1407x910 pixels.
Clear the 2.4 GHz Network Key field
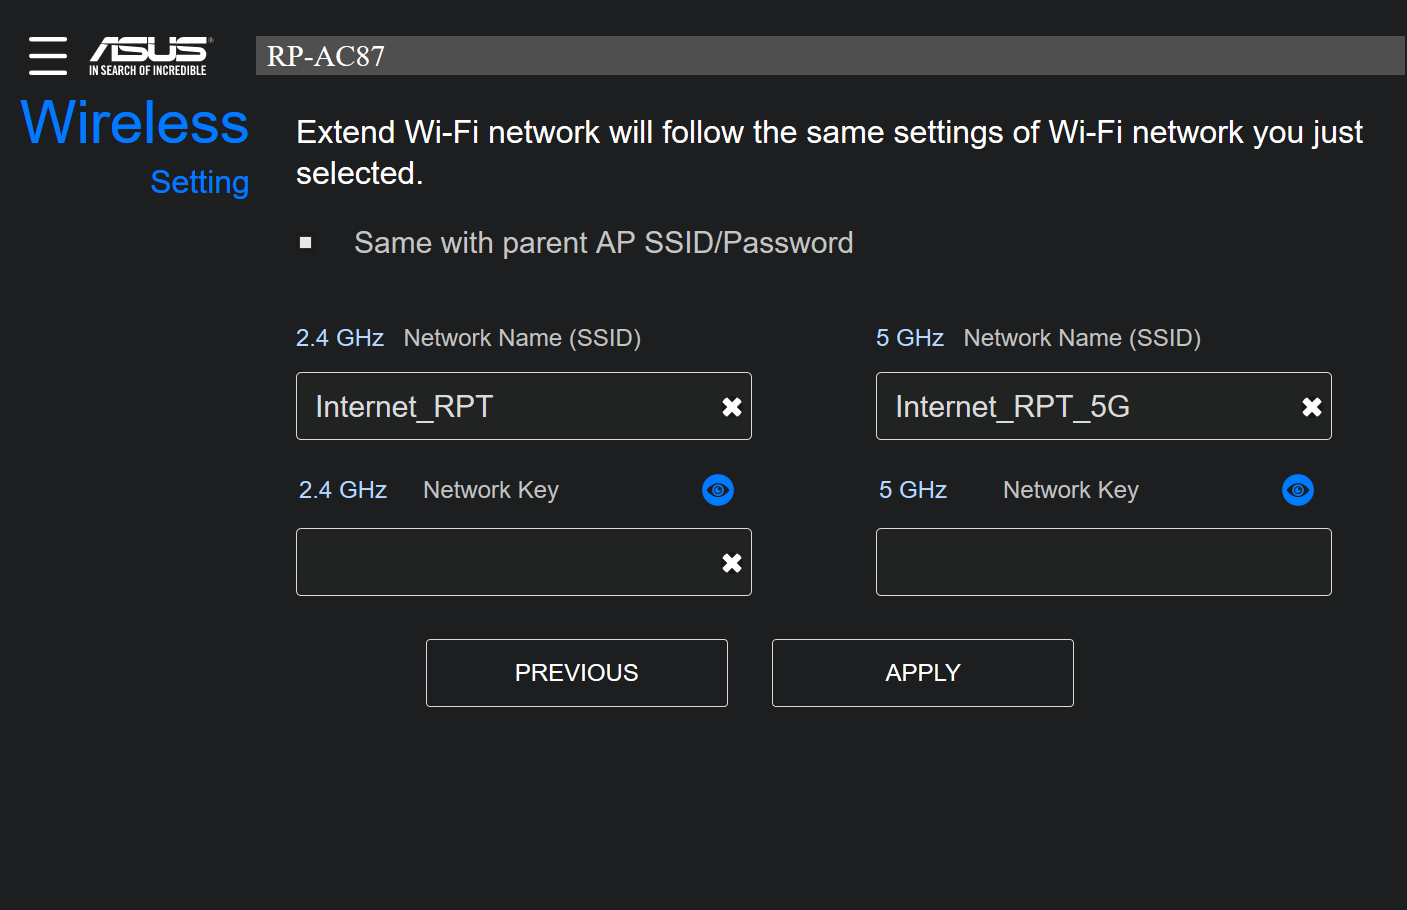pos(732,563)
